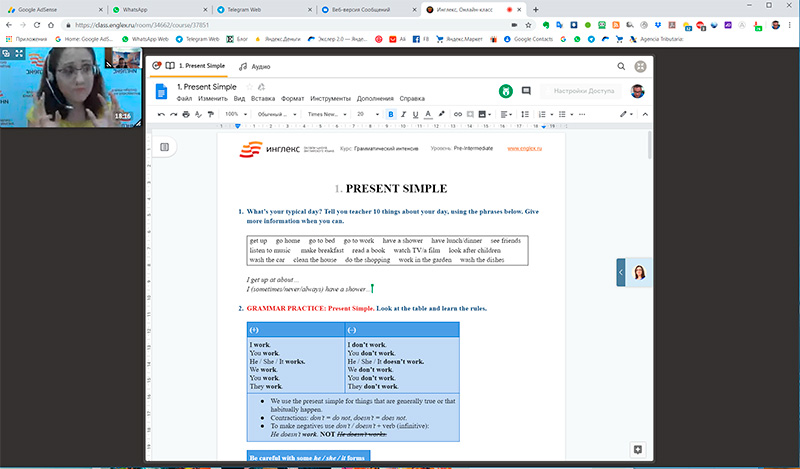800x469 pixels.
Task: Star the 1. Present Simple document
Action: point(247,87)
